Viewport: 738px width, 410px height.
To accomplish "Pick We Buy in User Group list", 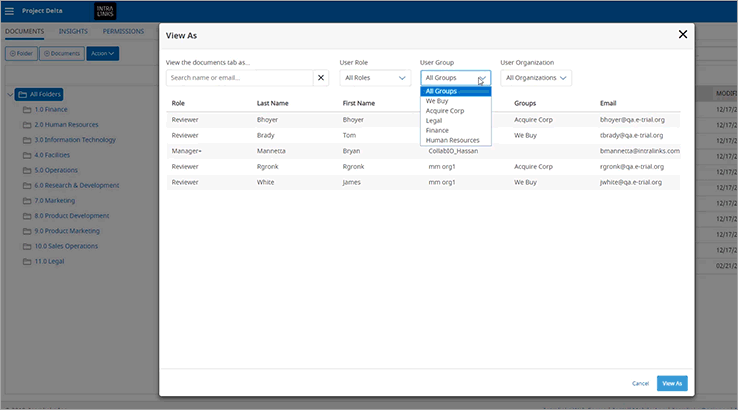I will pos(437,101).
